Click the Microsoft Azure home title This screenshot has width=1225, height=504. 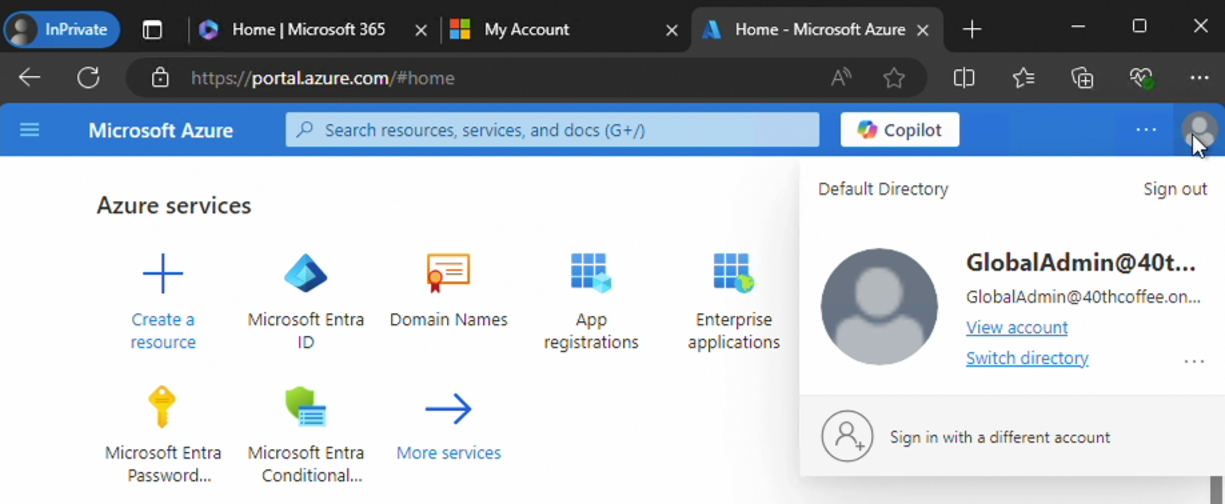161,130
